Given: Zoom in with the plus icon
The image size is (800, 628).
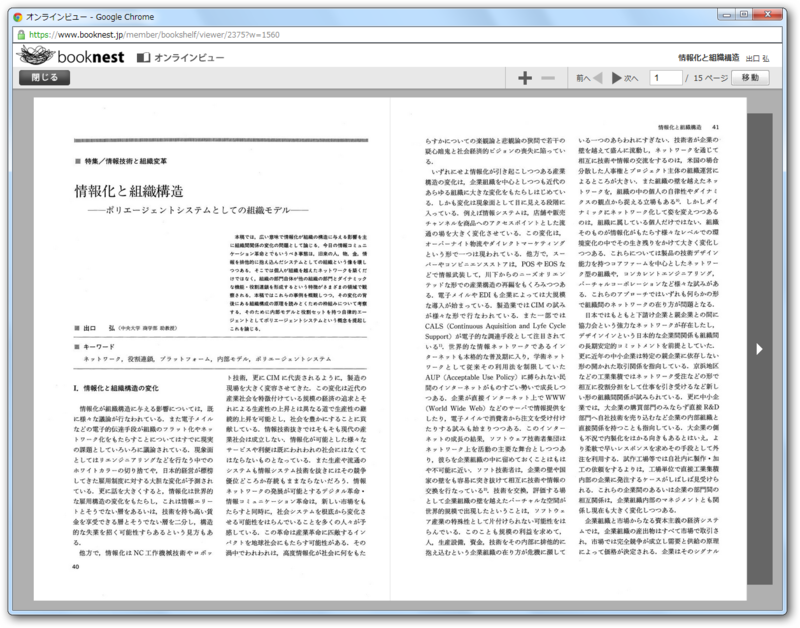Looking at the screenshot, I should click(524, 78).
